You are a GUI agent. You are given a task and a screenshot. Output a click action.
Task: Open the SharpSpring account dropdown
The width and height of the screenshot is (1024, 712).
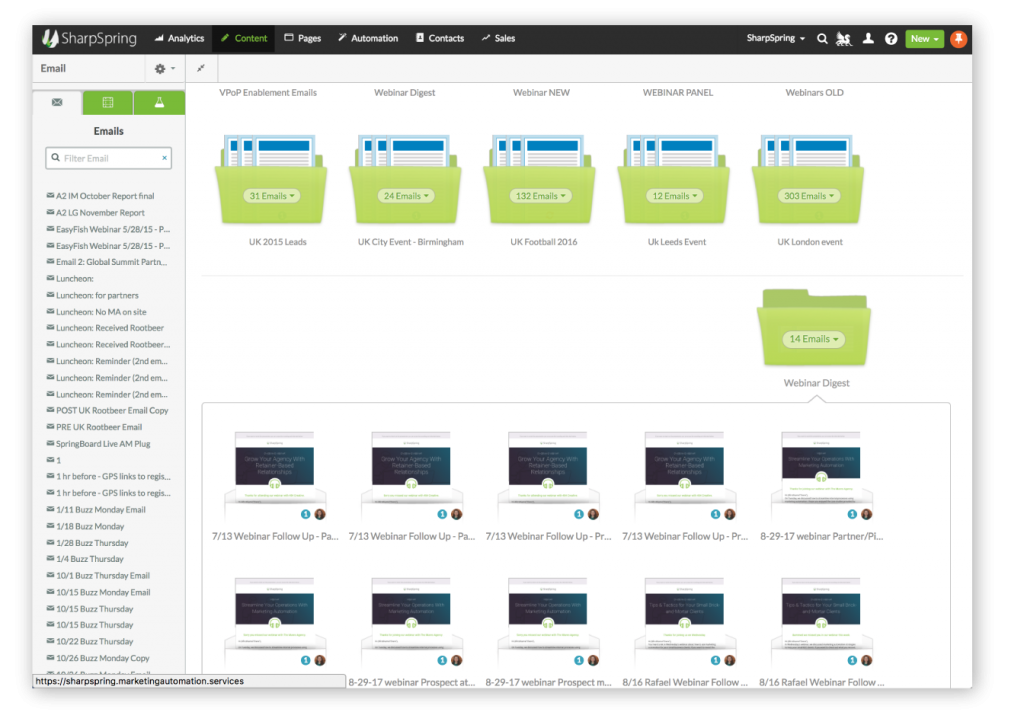[776, 39]
